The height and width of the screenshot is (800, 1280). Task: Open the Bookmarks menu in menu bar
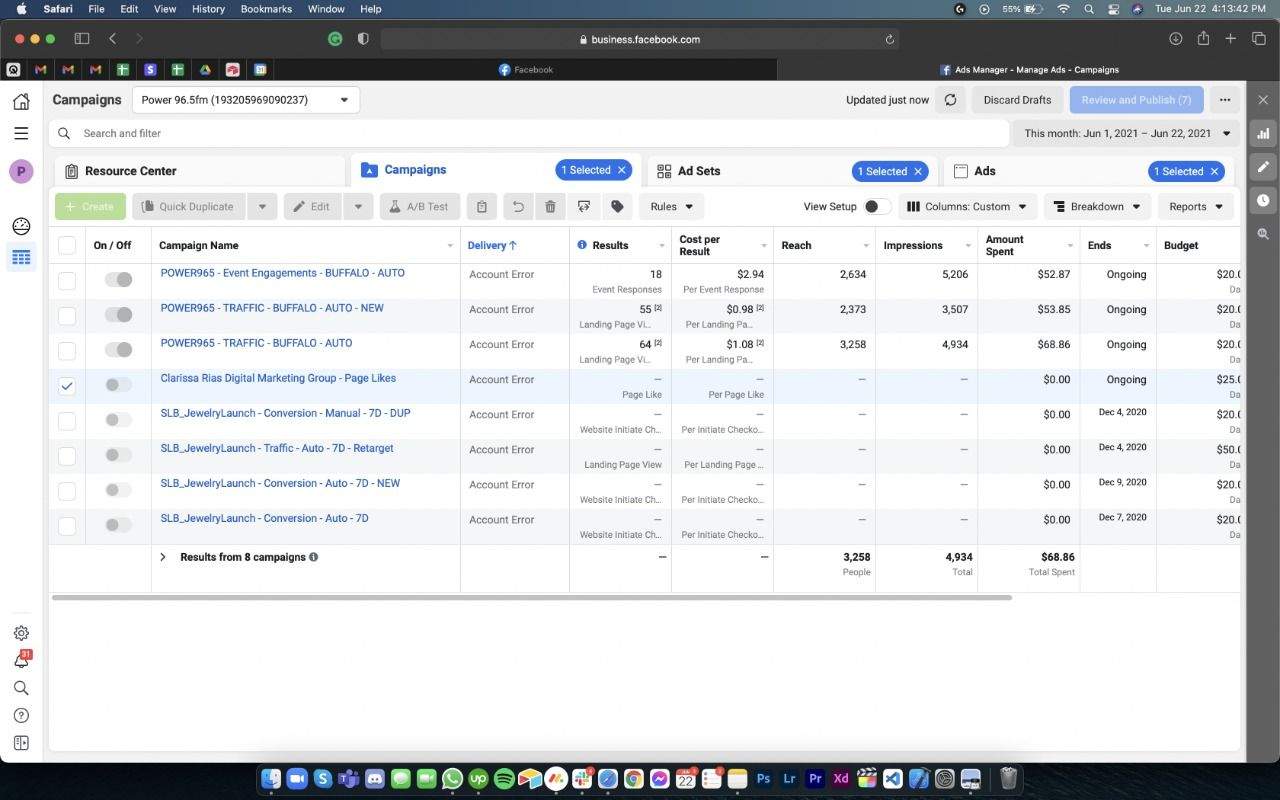(x=264, y=9)
